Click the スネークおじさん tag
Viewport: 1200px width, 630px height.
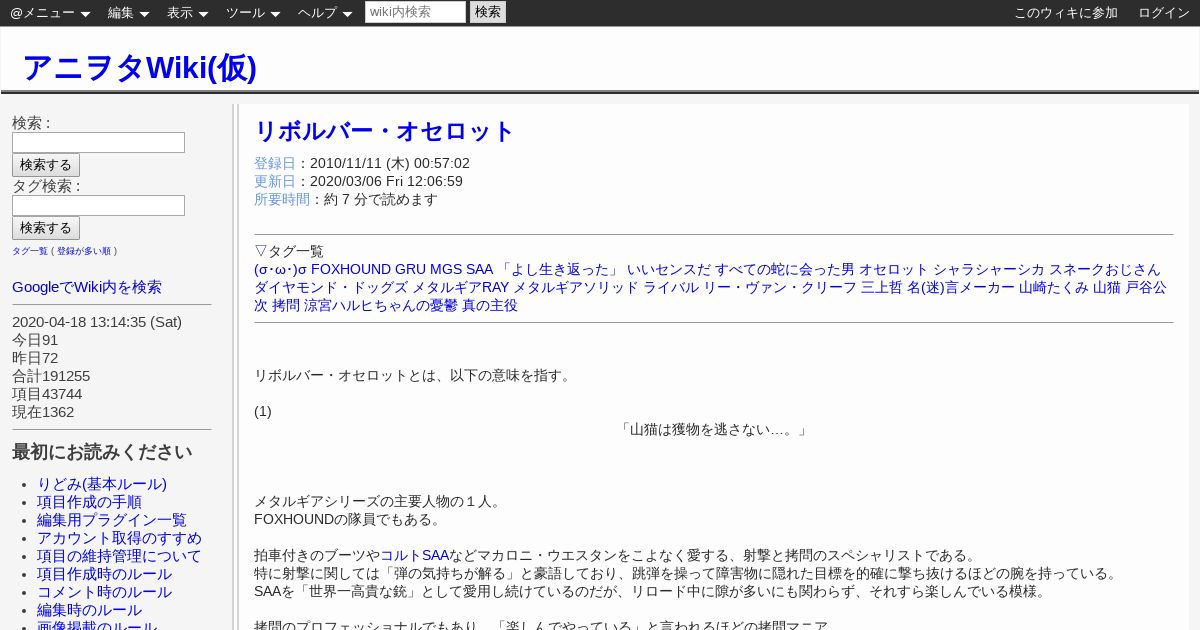tap(1105, 270)
